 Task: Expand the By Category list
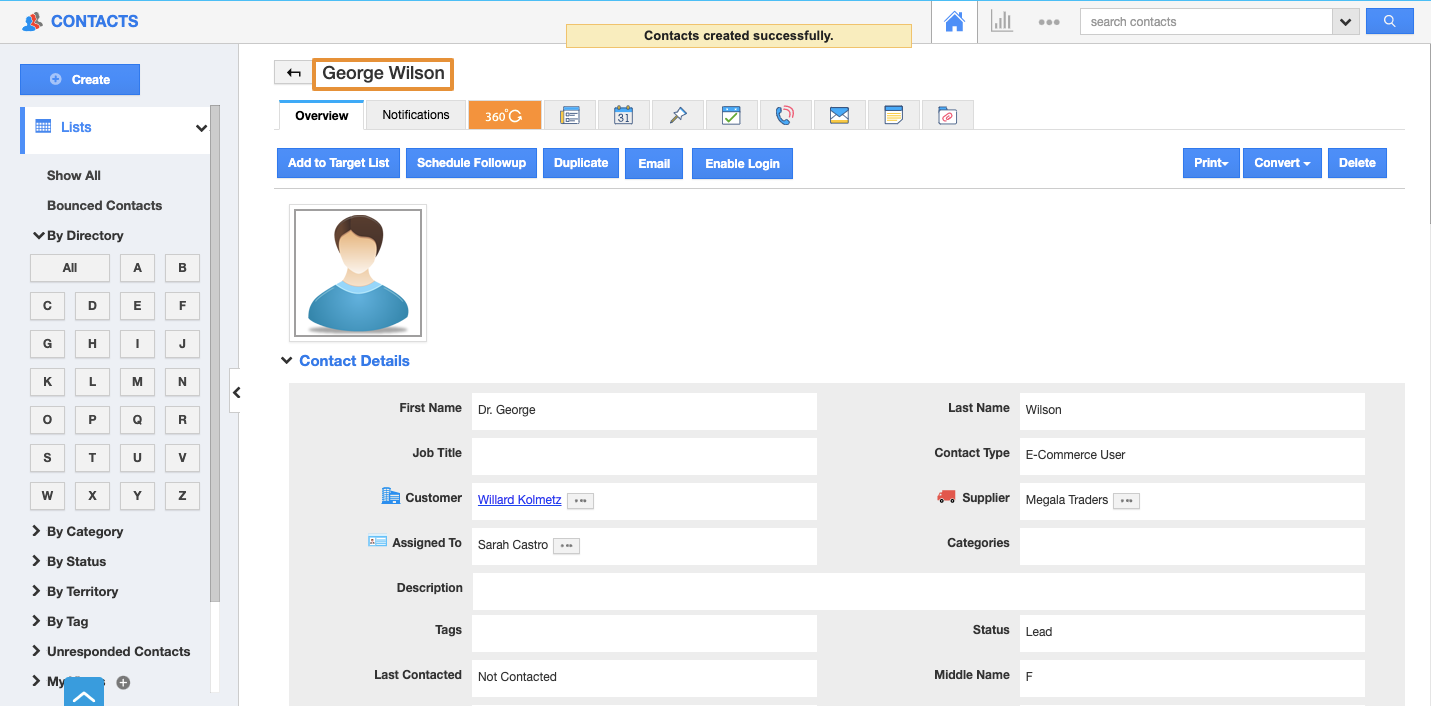[84, 531]
